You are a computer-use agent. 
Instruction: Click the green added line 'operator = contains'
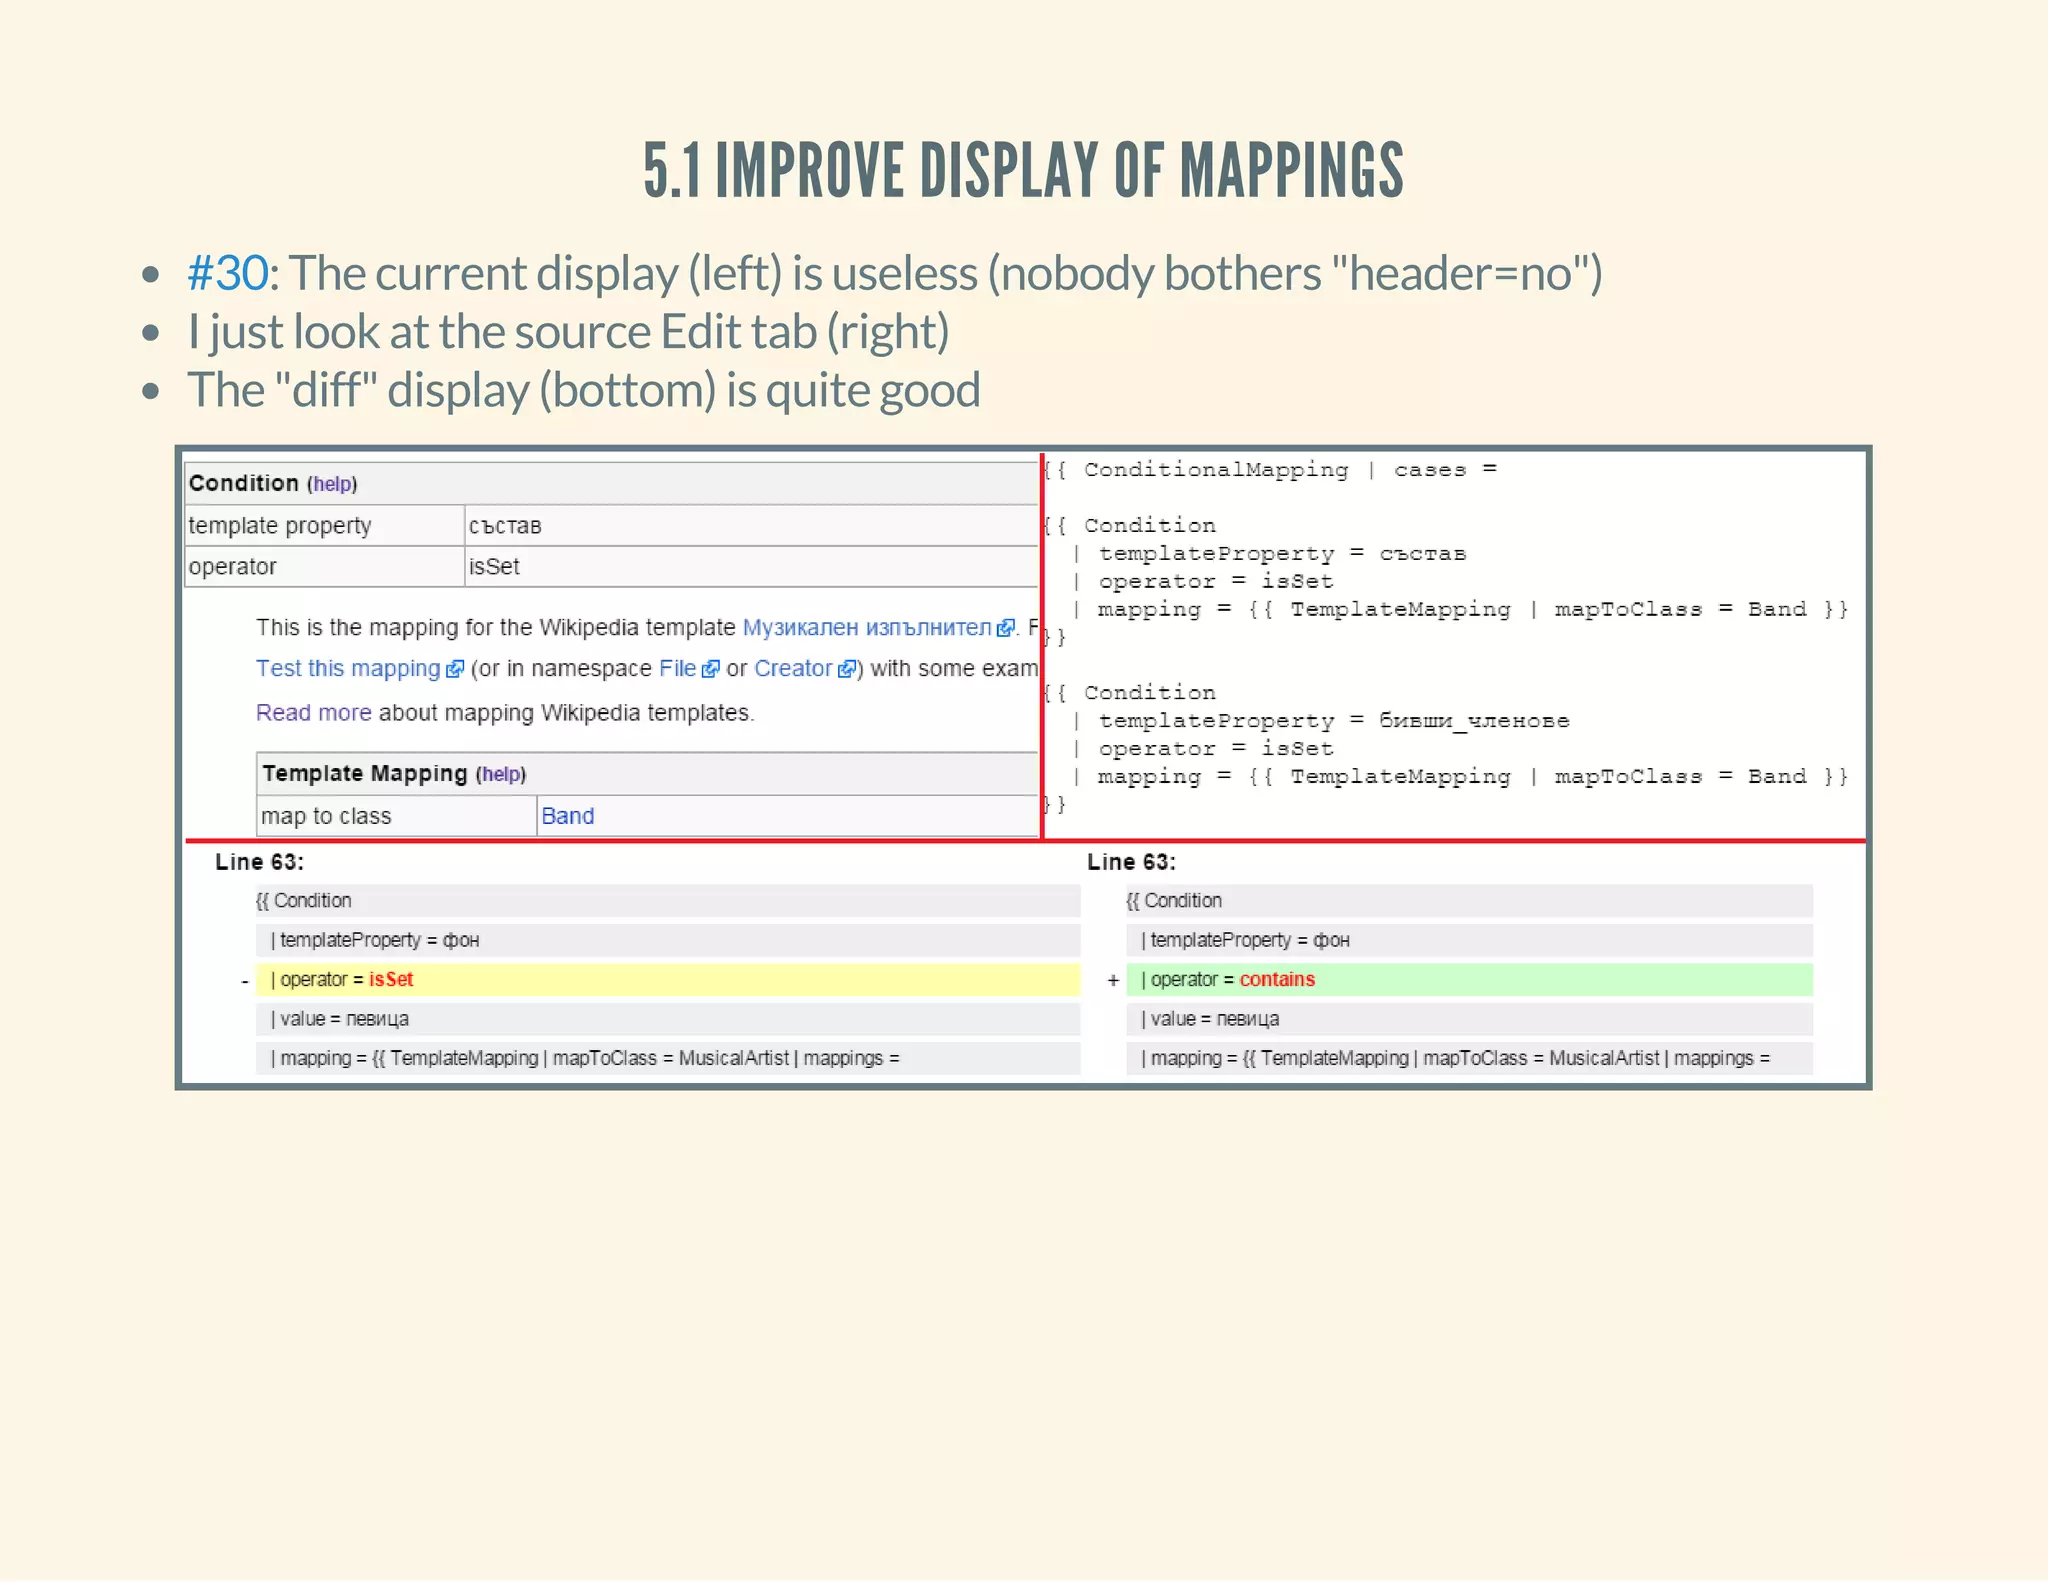click(1469, 979)
